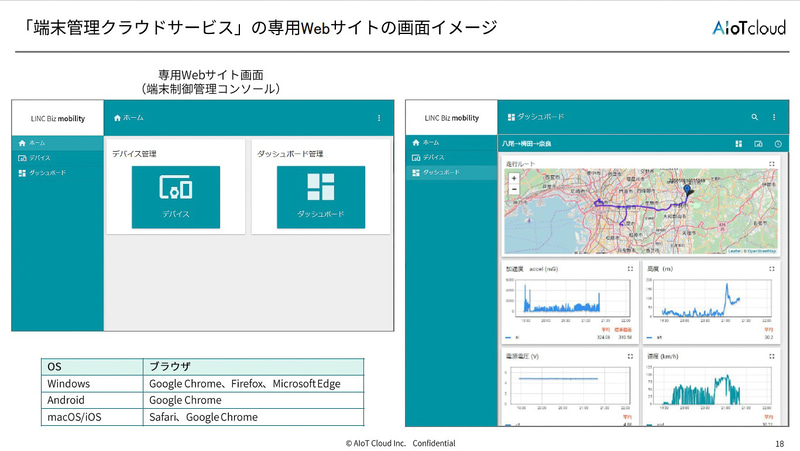Click the LINC Biz mobility logo in left console

tap(58, 118)
